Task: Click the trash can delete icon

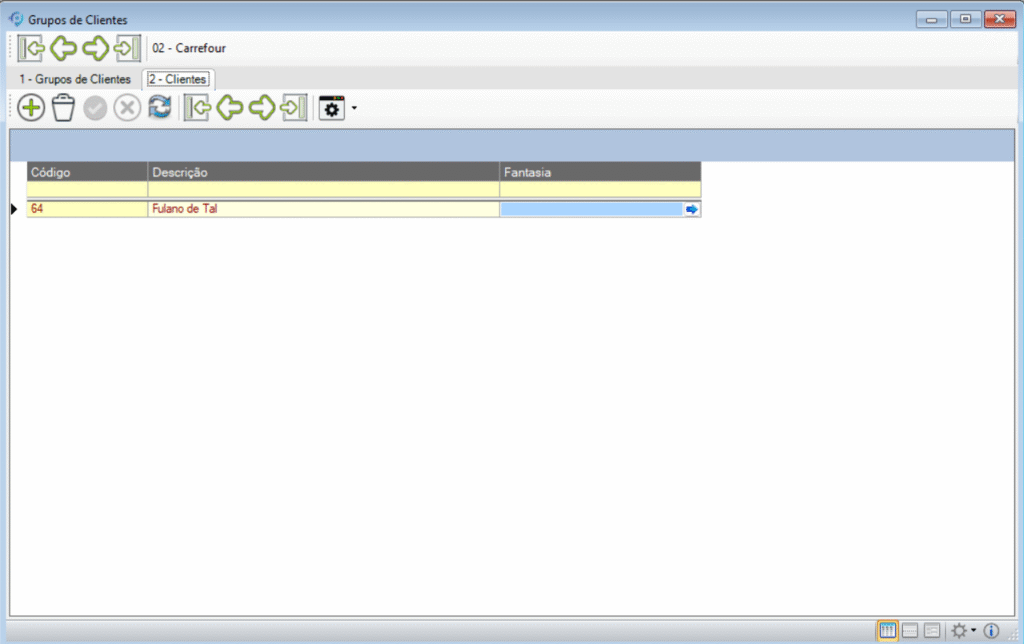Action: (63, 108)
